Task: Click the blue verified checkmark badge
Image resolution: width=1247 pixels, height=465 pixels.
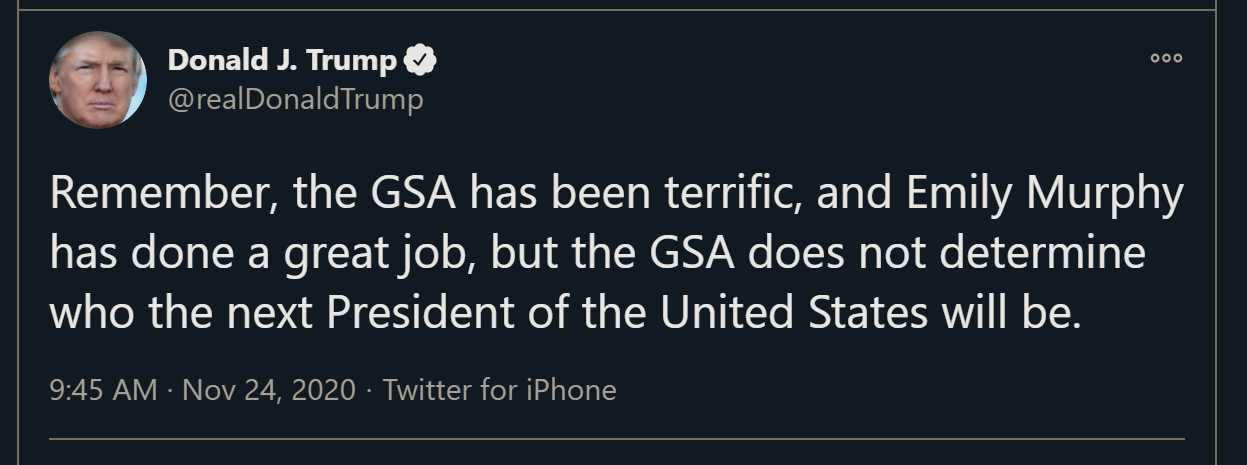Action: [420, 61]
